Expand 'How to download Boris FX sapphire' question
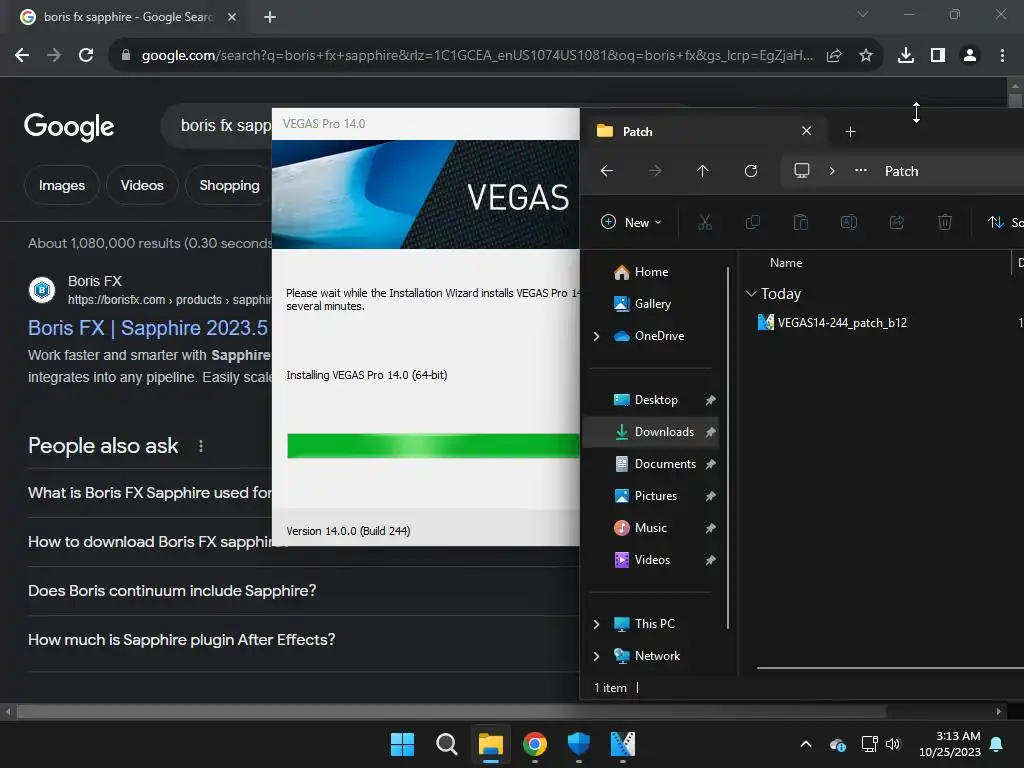 (x=150, y=541)
